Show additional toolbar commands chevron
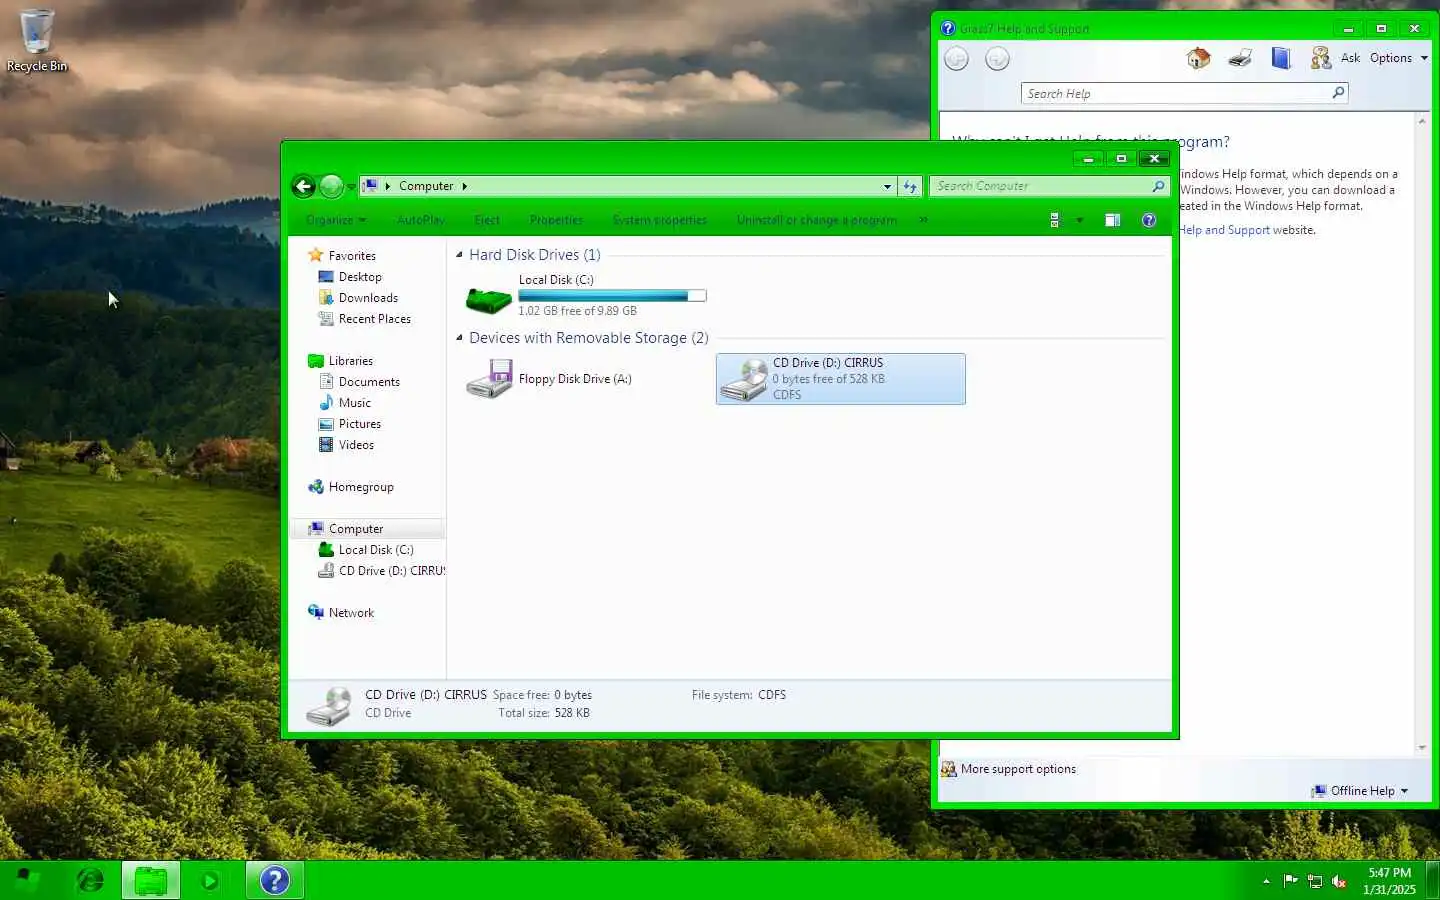This screenshot has width=1440, height=900. [x=923, y=220]
